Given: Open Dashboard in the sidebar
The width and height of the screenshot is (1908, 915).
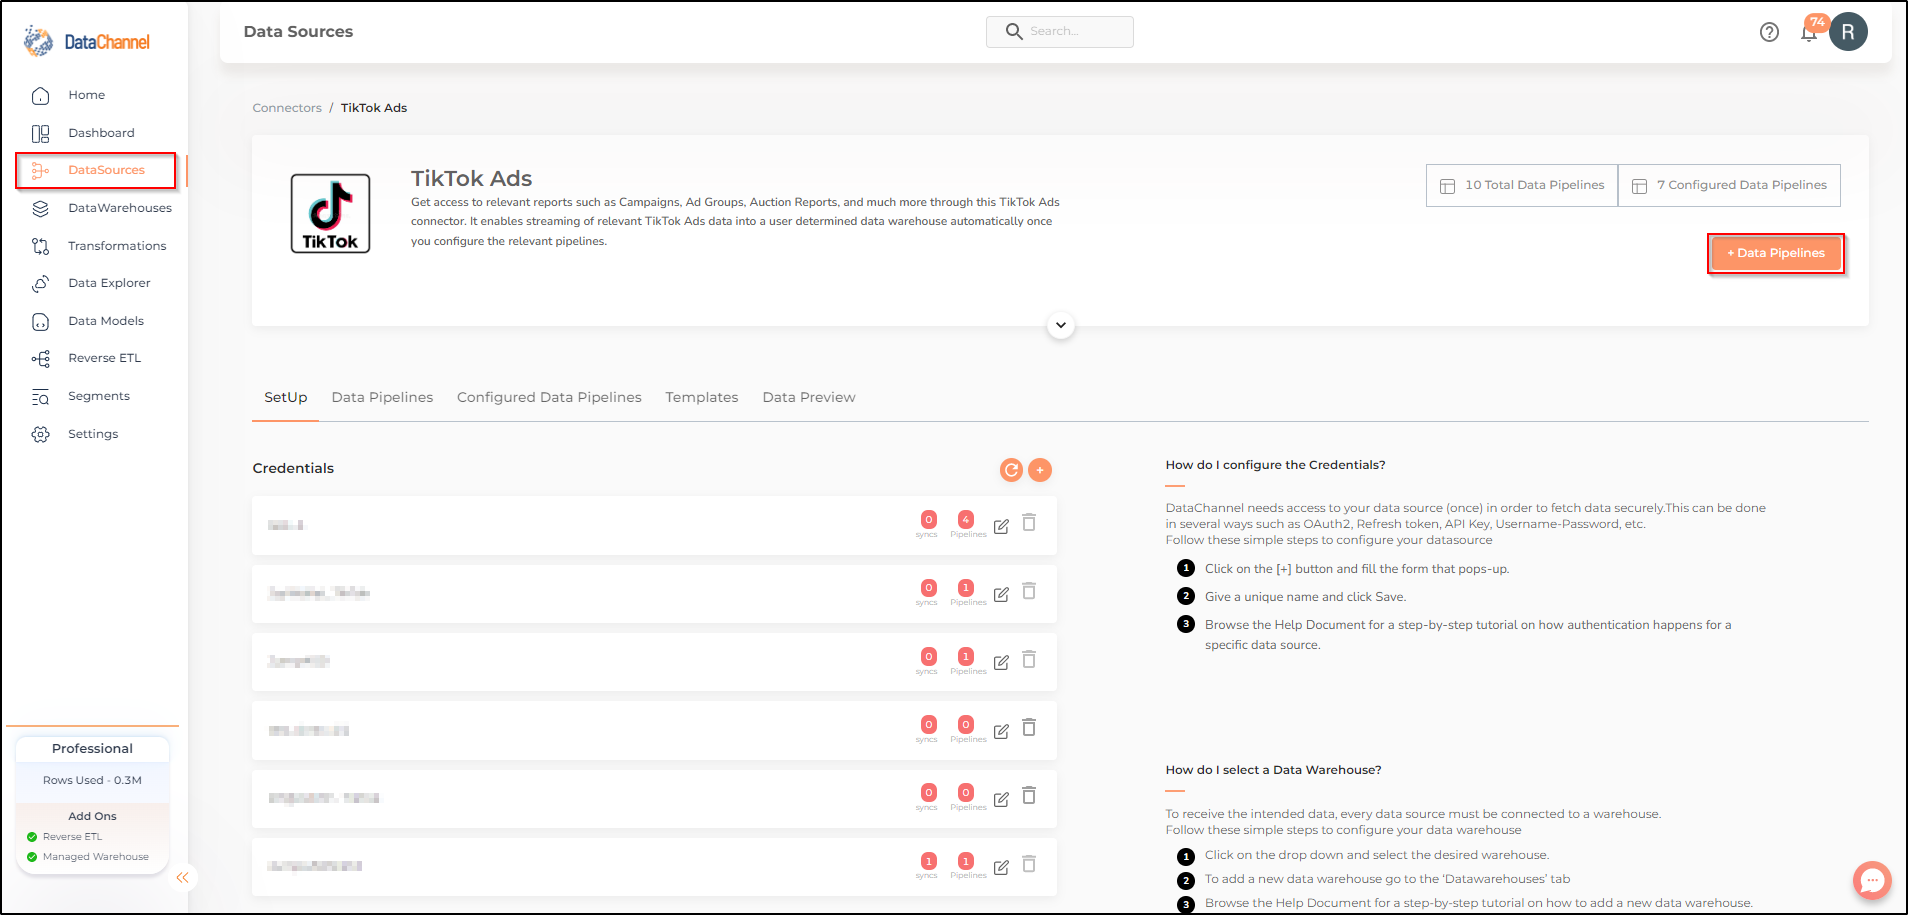Looking at the screenshot, I should click(101, 133).
